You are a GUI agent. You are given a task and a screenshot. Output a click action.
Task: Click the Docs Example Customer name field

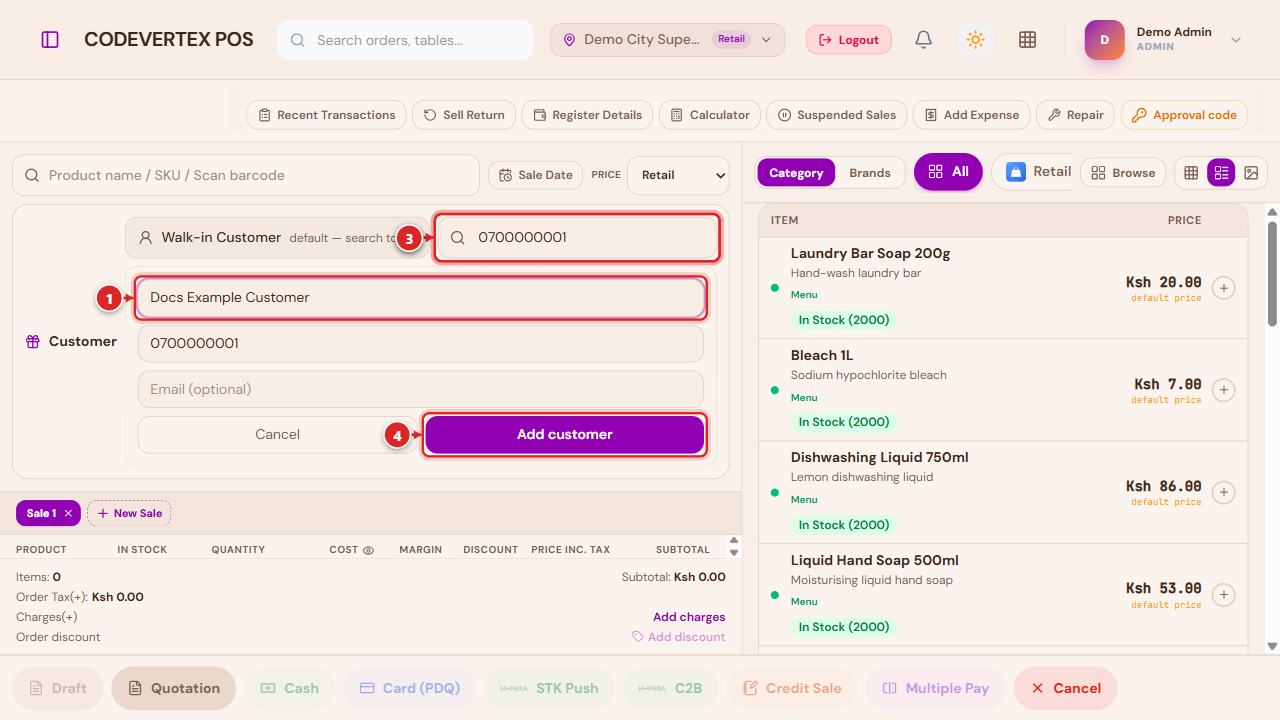[x=421, y=298]
